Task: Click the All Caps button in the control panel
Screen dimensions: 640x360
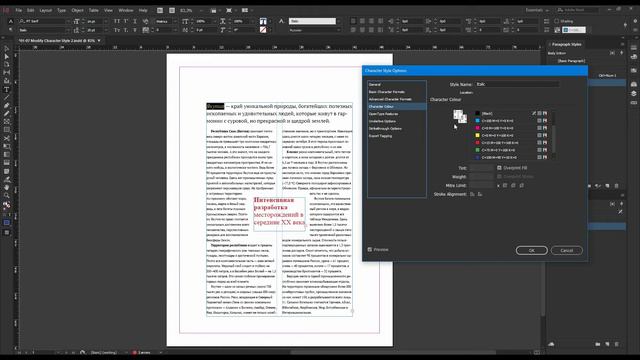Action: pos(117,21)
